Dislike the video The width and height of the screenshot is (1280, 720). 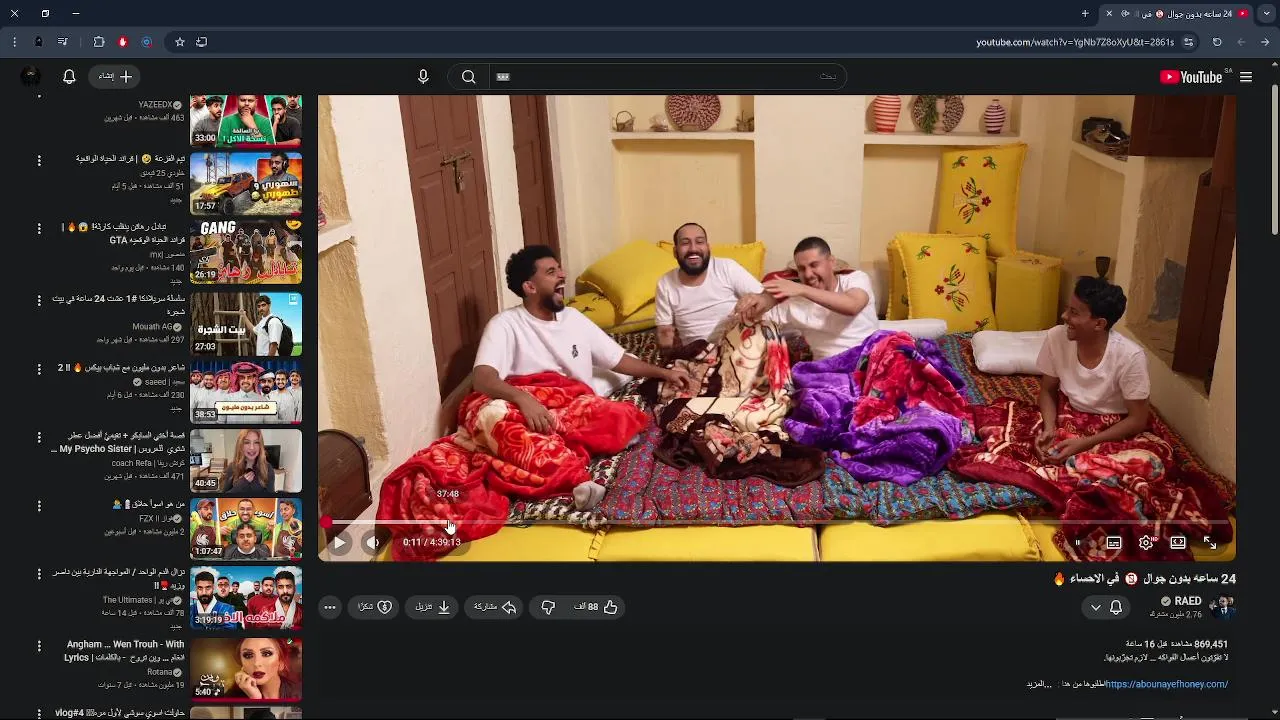(548, 607)
